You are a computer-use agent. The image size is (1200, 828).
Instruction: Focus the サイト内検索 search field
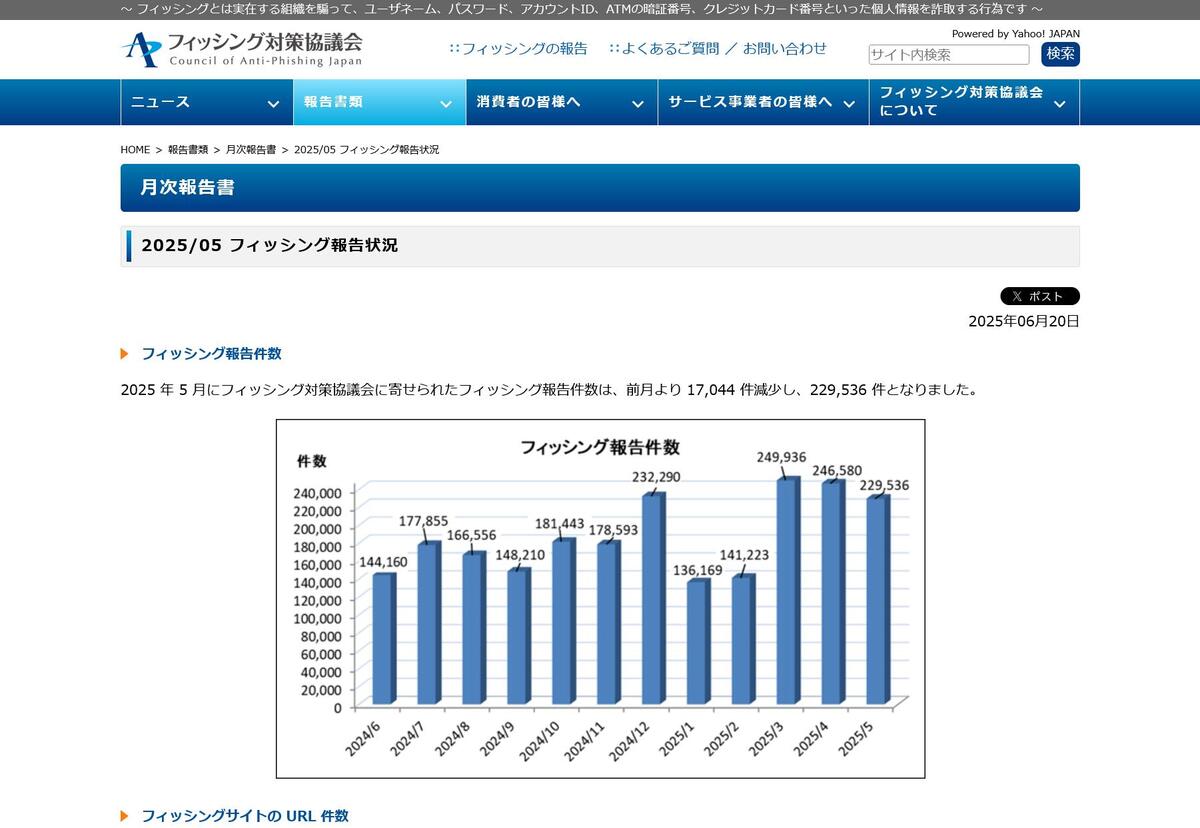[948, 55]
